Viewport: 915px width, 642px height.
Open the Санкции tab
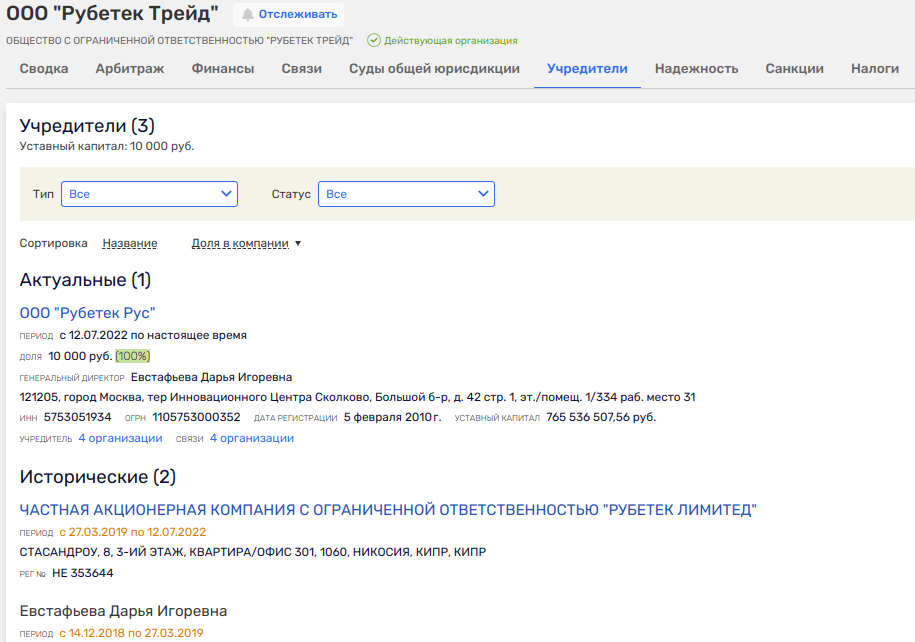point(794,68)
